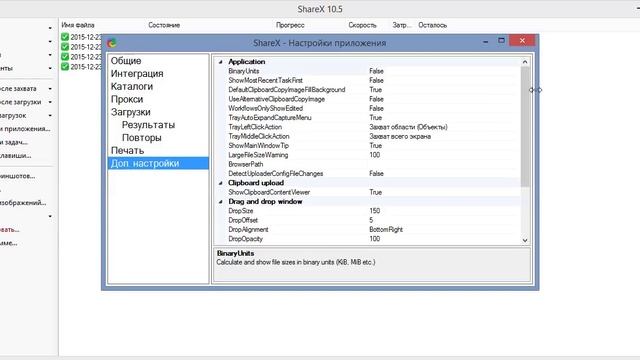The width and height of the screenshot is (640, 360).
Task: Select DefaultClipboardCopyImageFillBackground property
Action: [287, 90]
